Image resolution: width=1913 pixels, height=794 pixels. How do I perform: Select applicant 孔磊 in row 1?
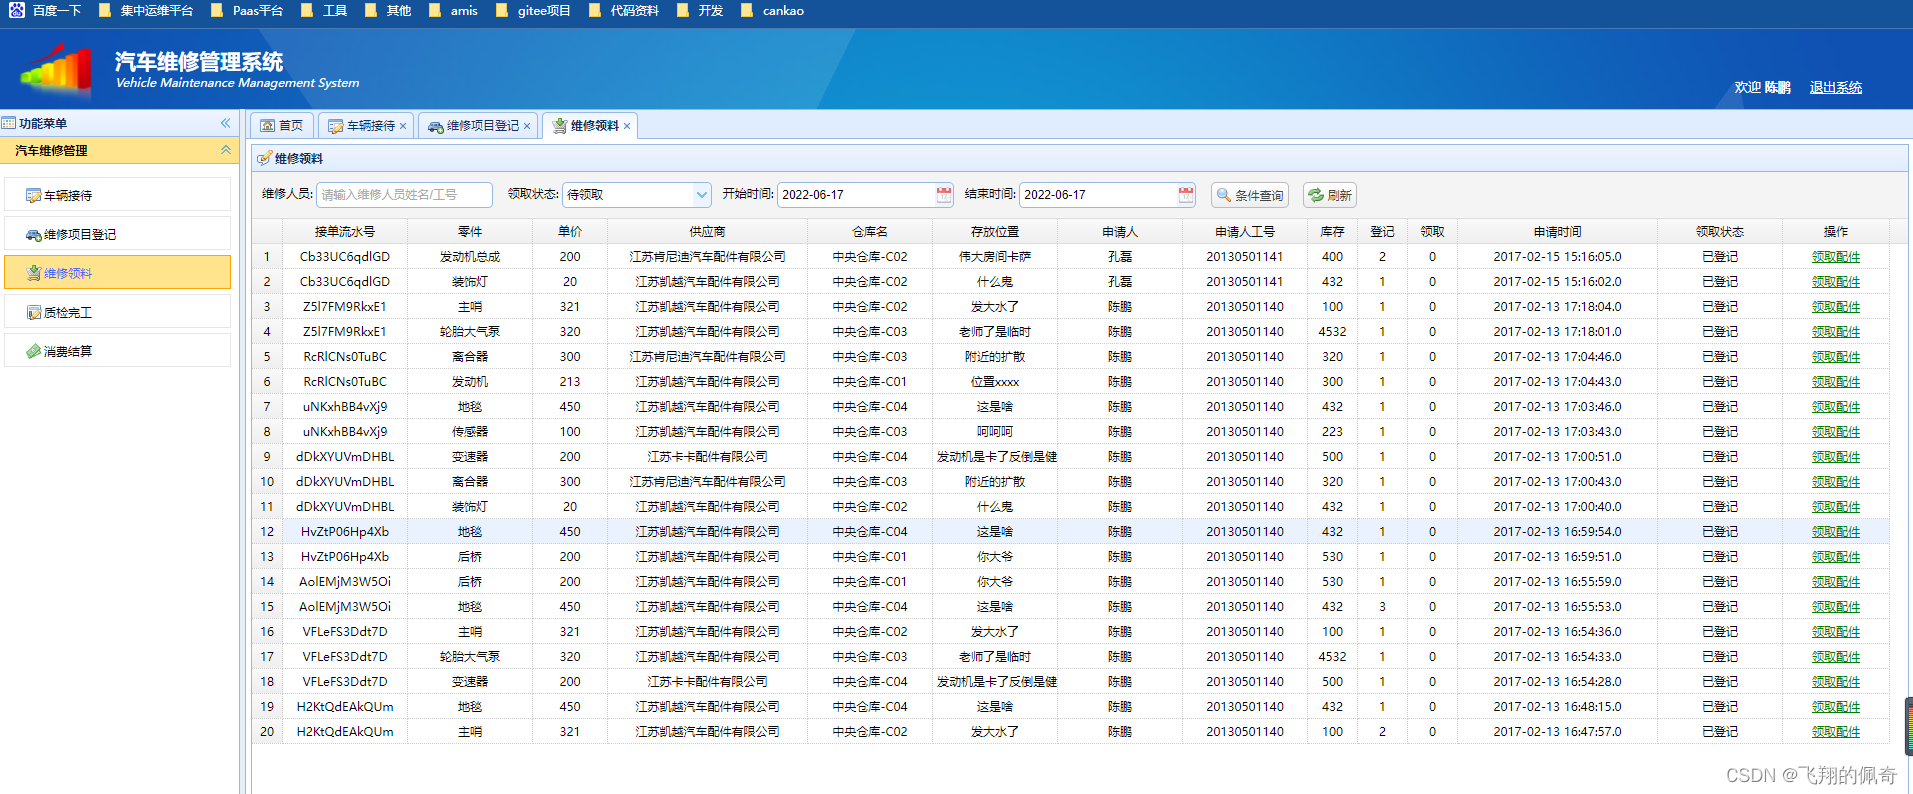pos(1120,257)
